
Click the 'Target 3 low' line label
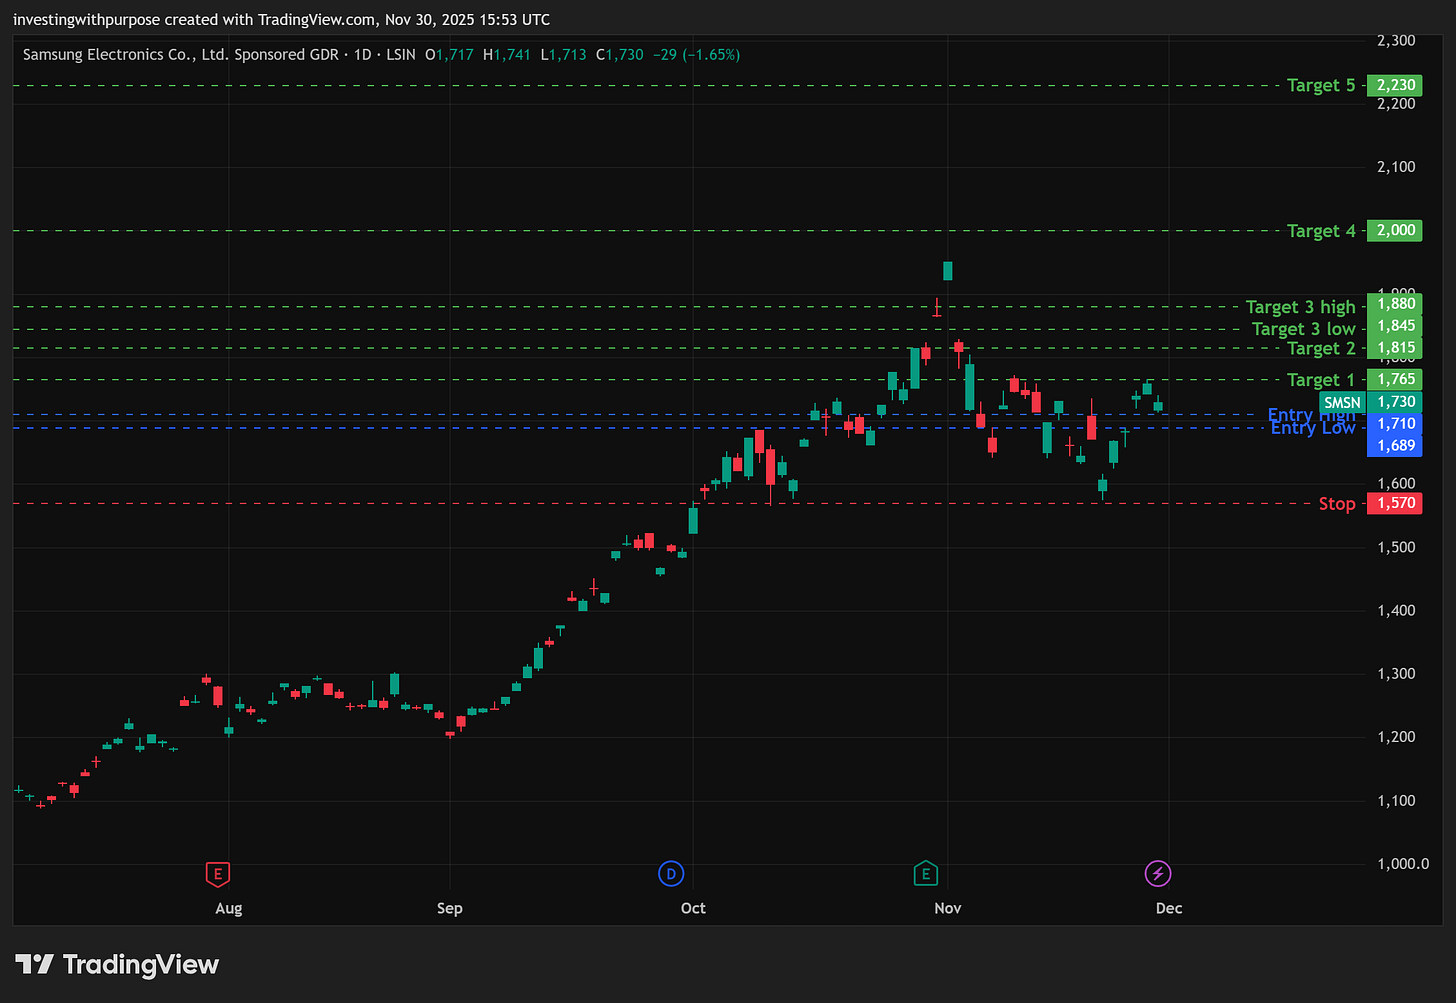coord(1304,329)
